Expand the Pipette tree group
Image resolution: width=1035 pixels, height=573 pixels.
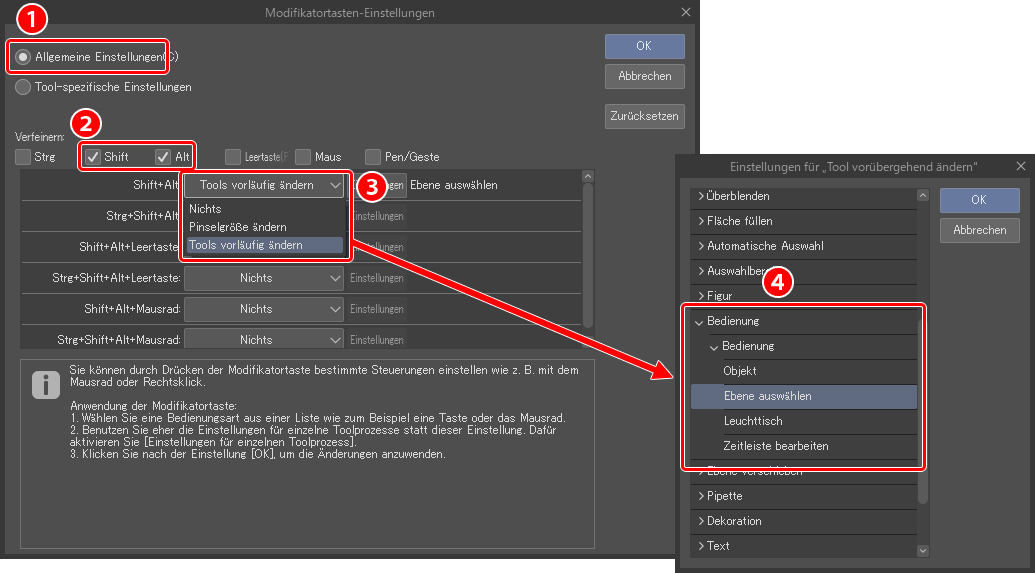click(702, 496)
